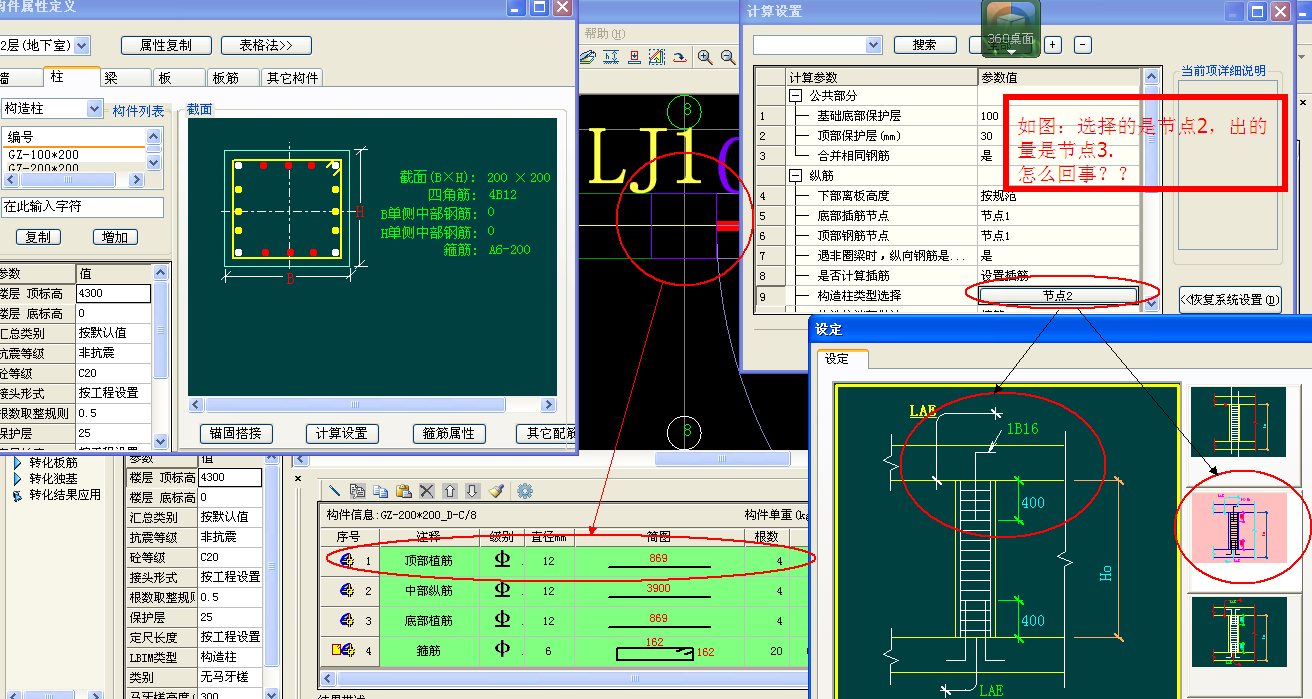This screenshot has width=1312, height=699.
Task: Collapse the 纵筋 group
Action: click(796, 176)
